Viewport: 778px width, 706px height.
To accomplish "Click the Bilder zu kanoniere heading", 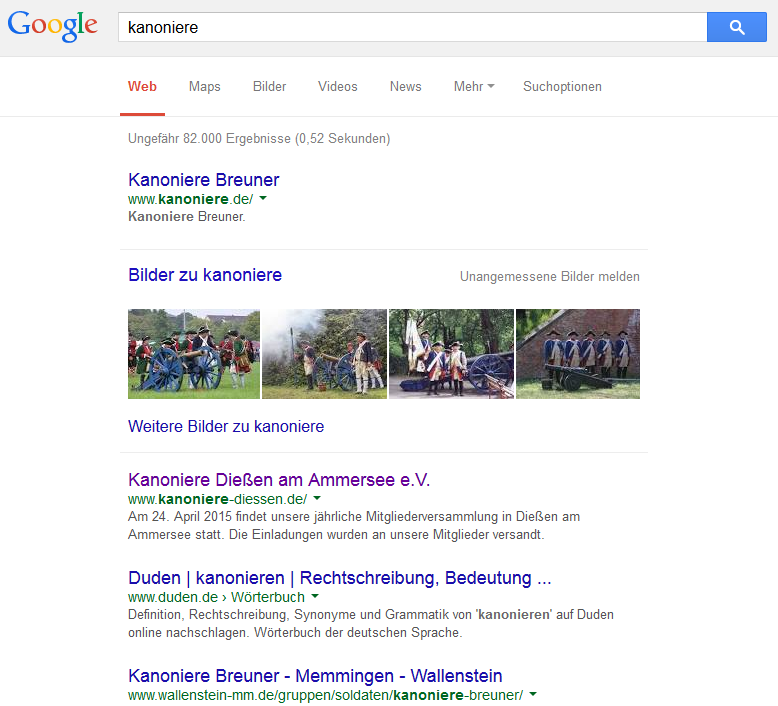I will 205,275.
